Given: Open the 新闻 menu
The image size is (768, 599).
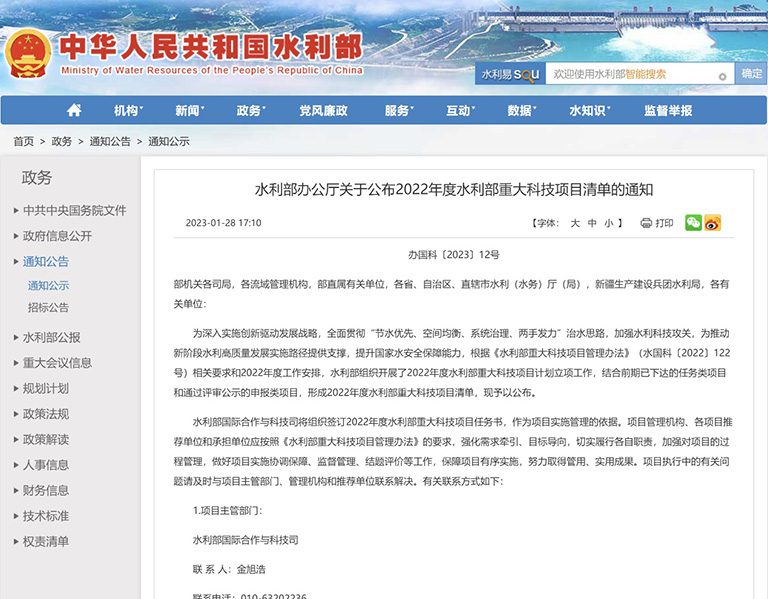Looking at the screenshot, I should click(x=190, y=111).
